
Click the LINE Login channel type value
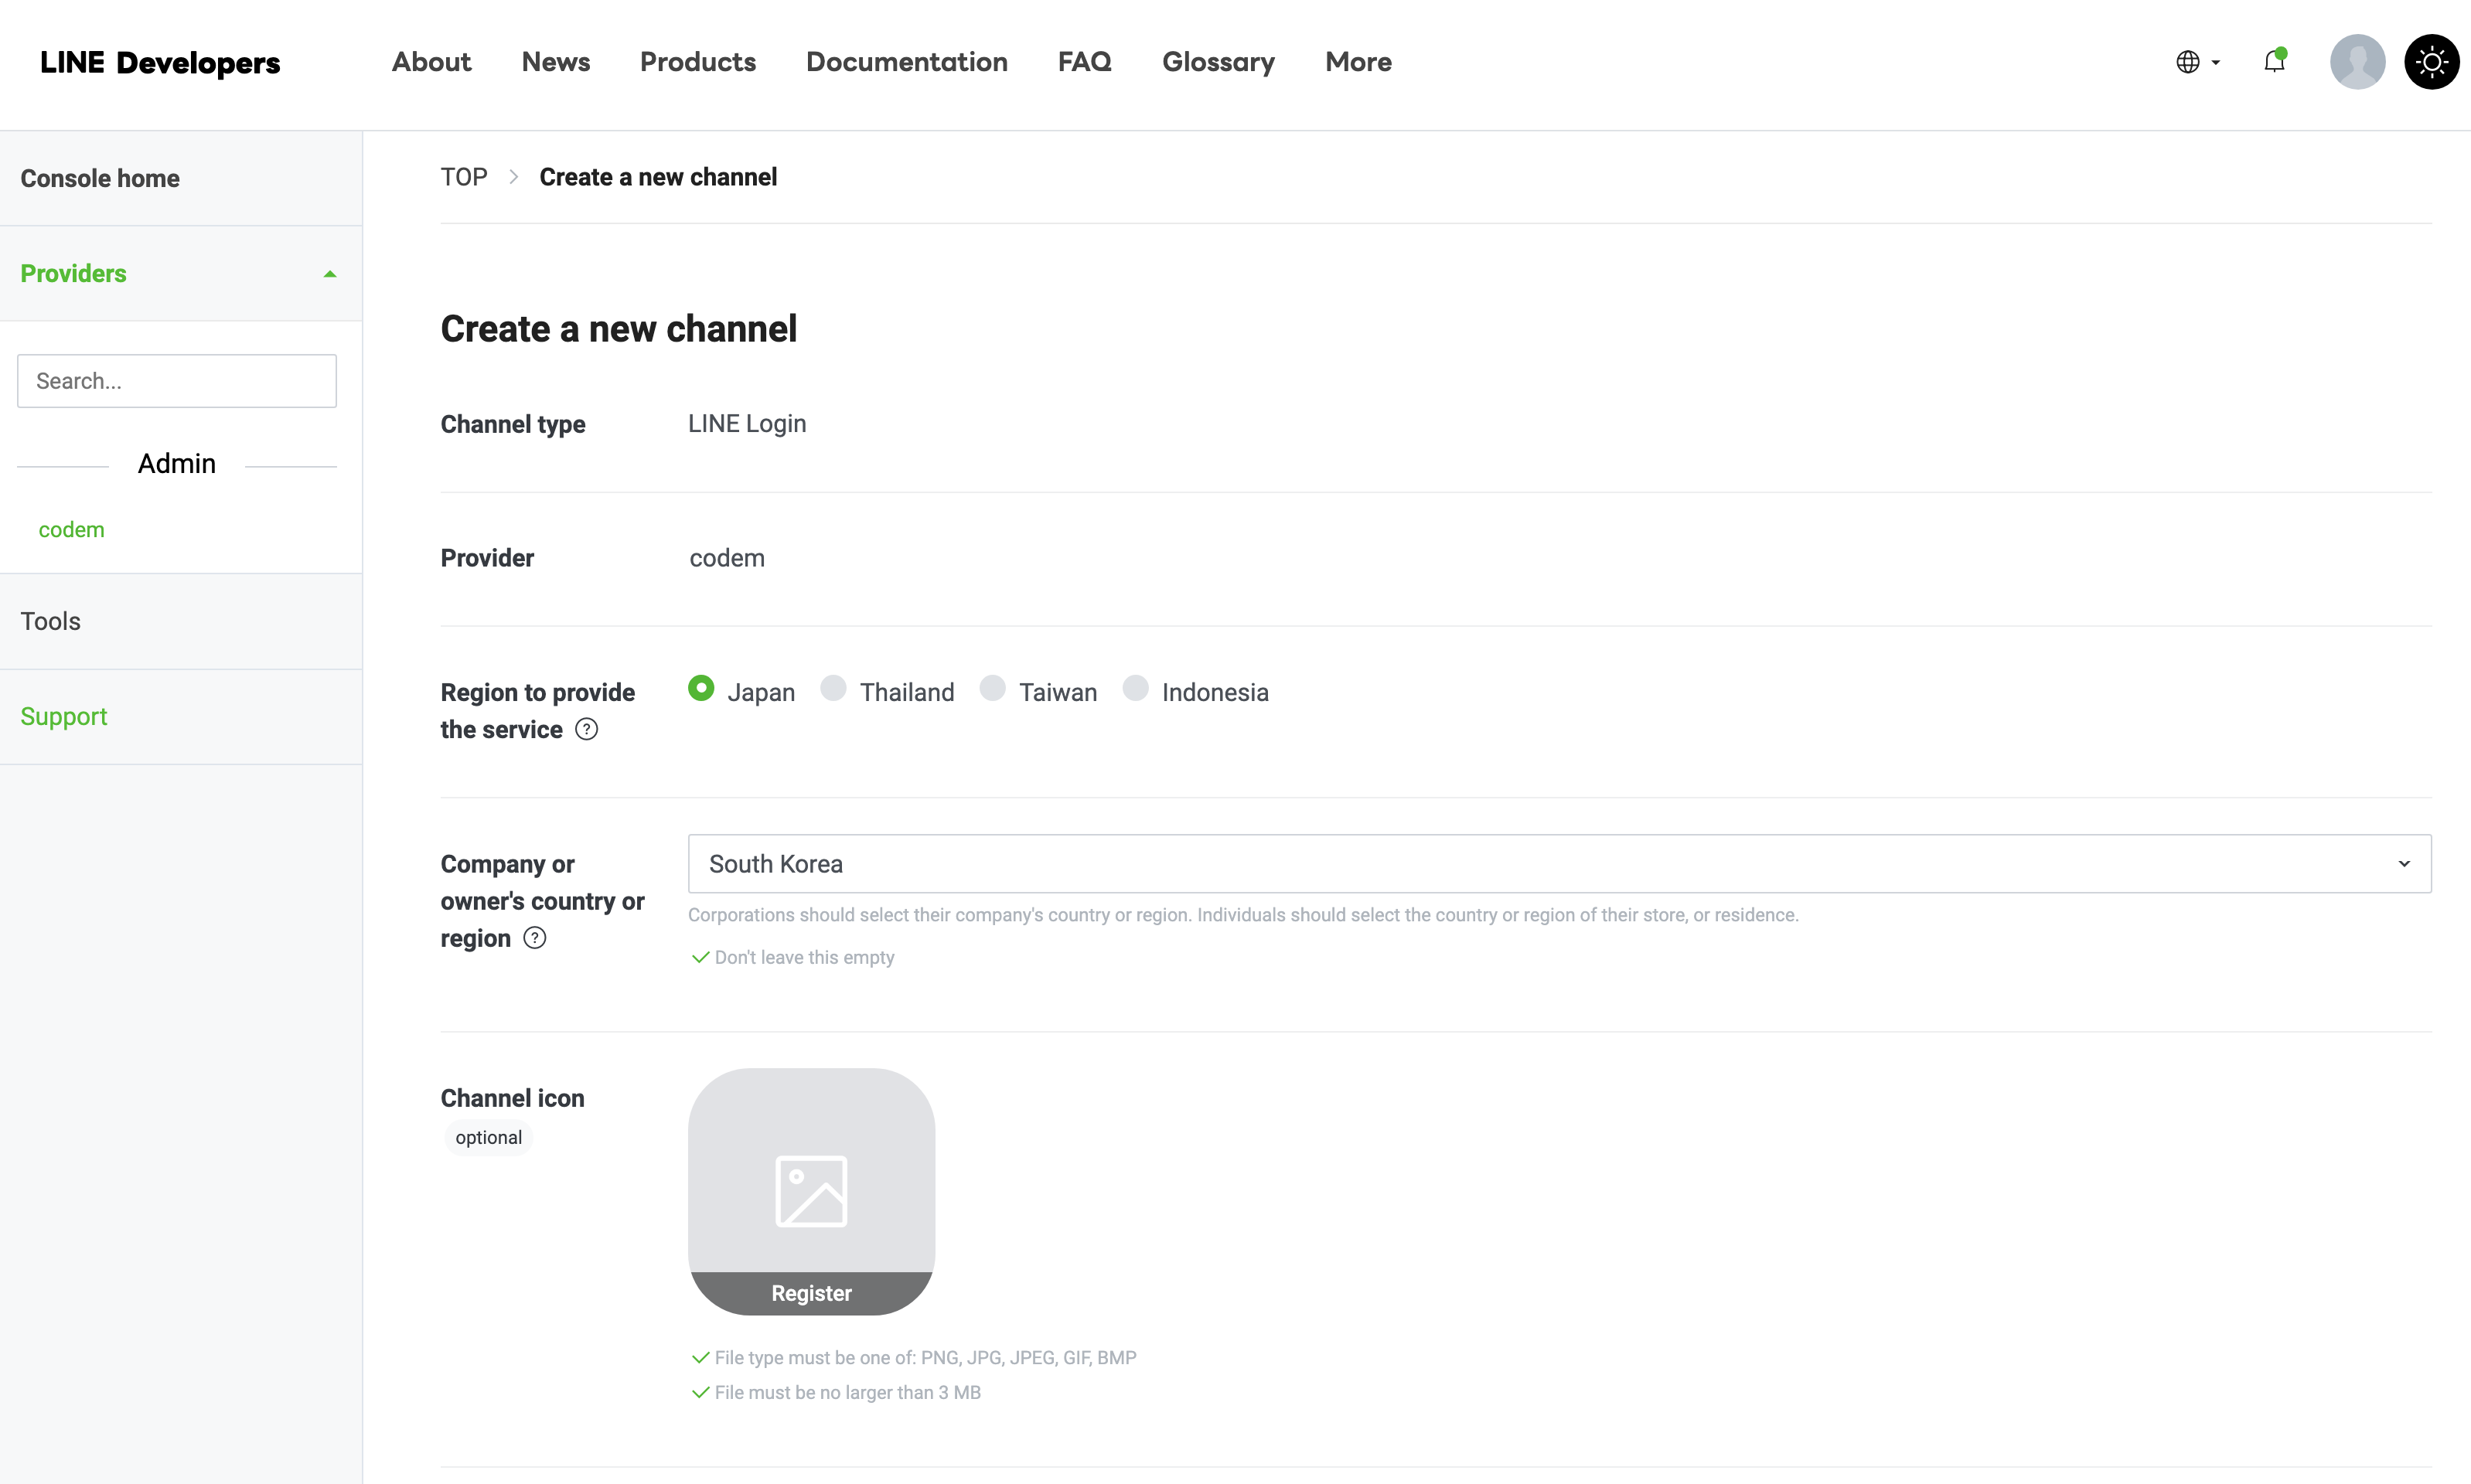(747, 424)
